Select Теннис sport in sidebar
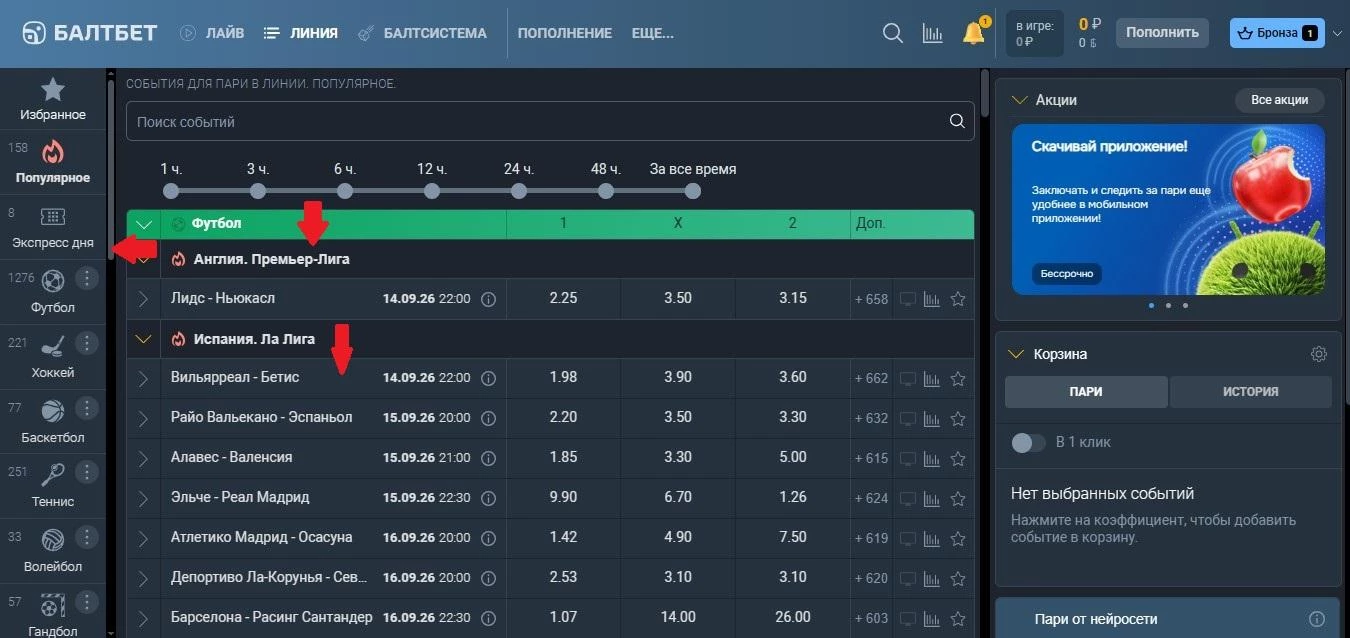This screenshot has height=638, width=1350. (x=52, y=474)
